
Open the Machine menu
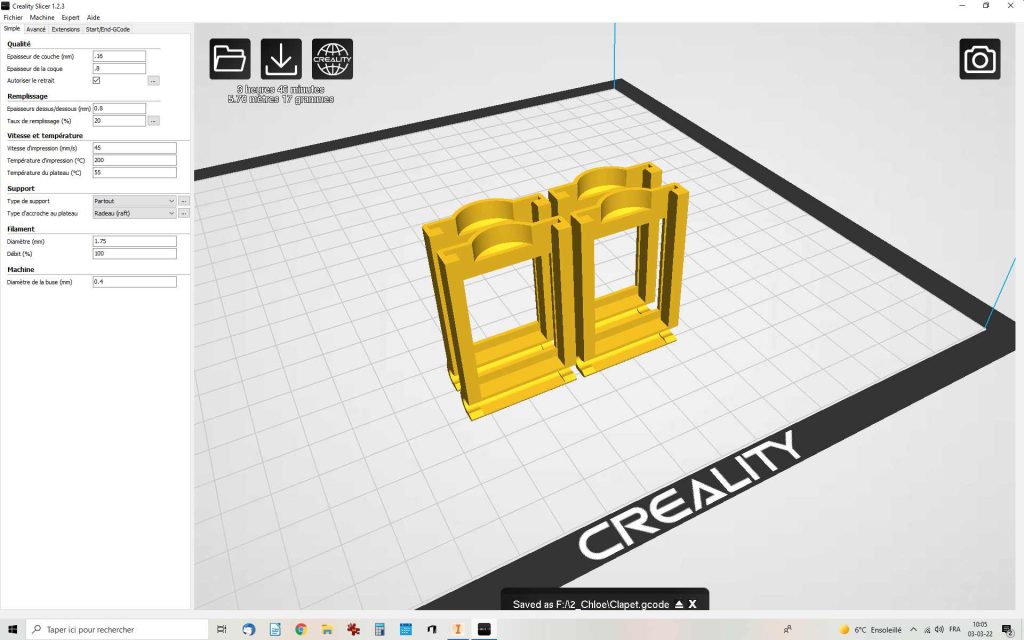point(42,18)
